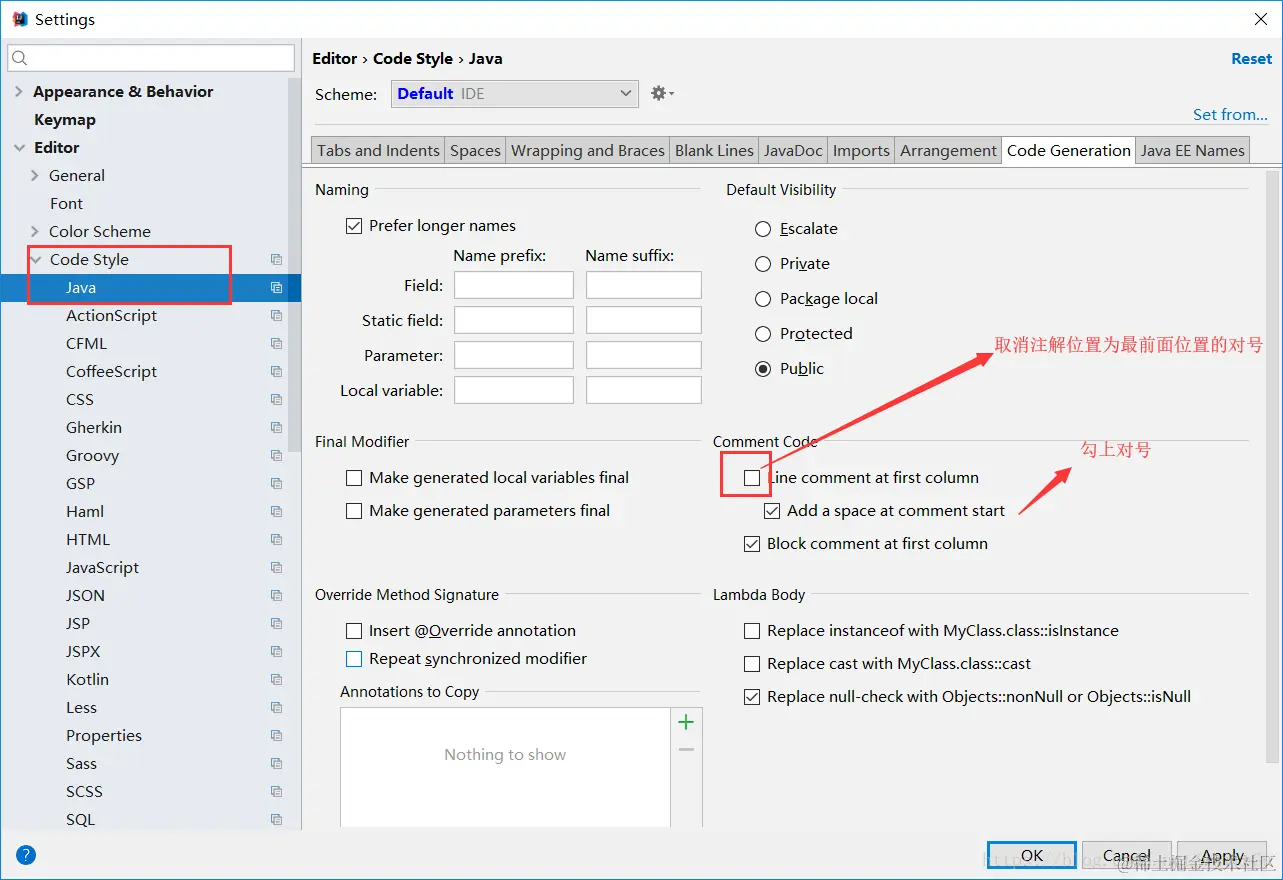Click the copy icon next to CSS
Viewport: 1283px width, 880px height.
tap(277, 399)
